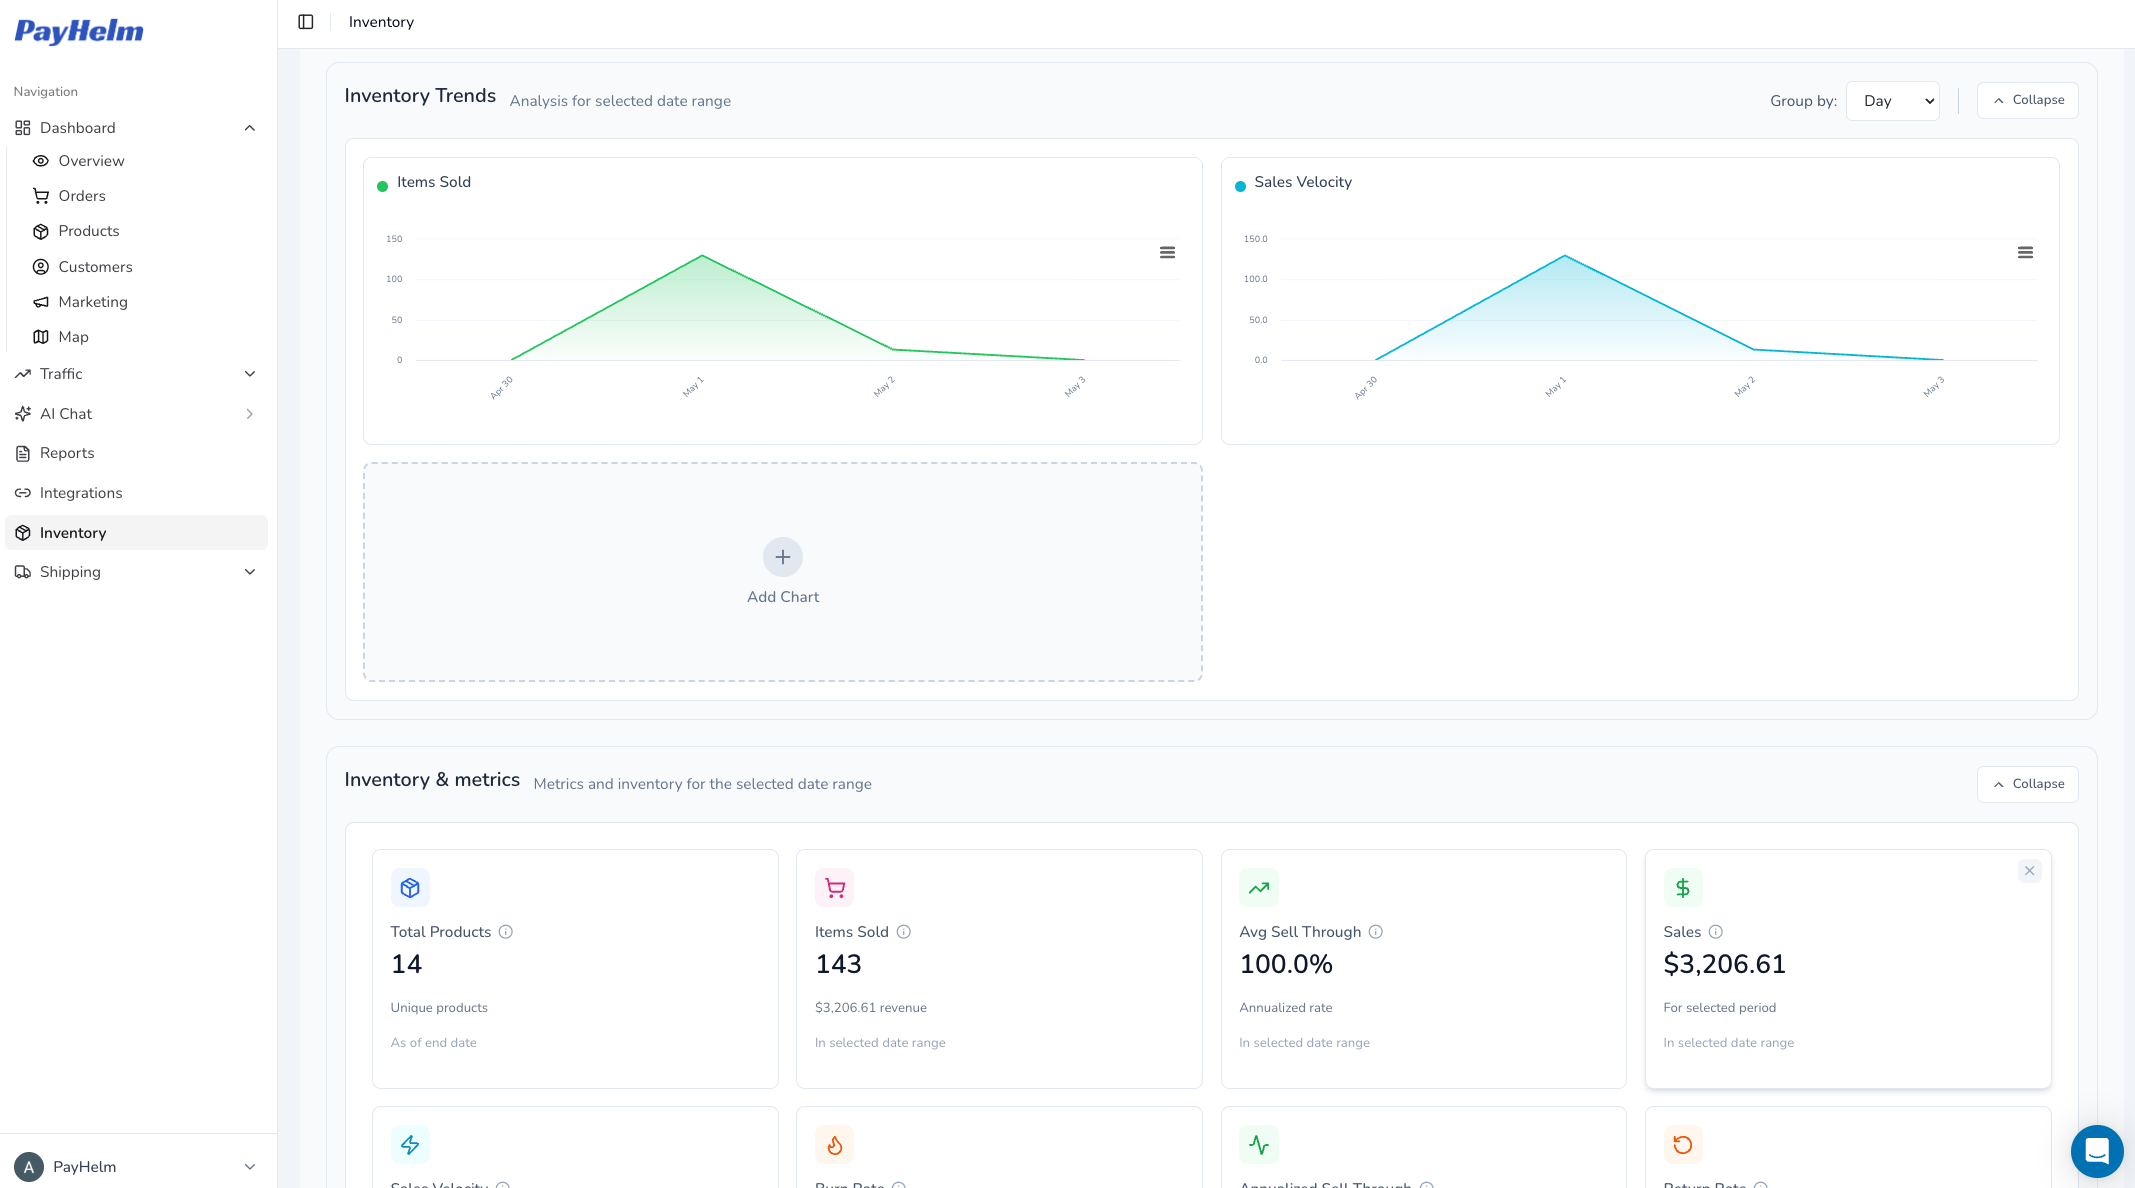Toggle the Items Sold legend dot
2135x1188 pixels.
pos(382,186)
